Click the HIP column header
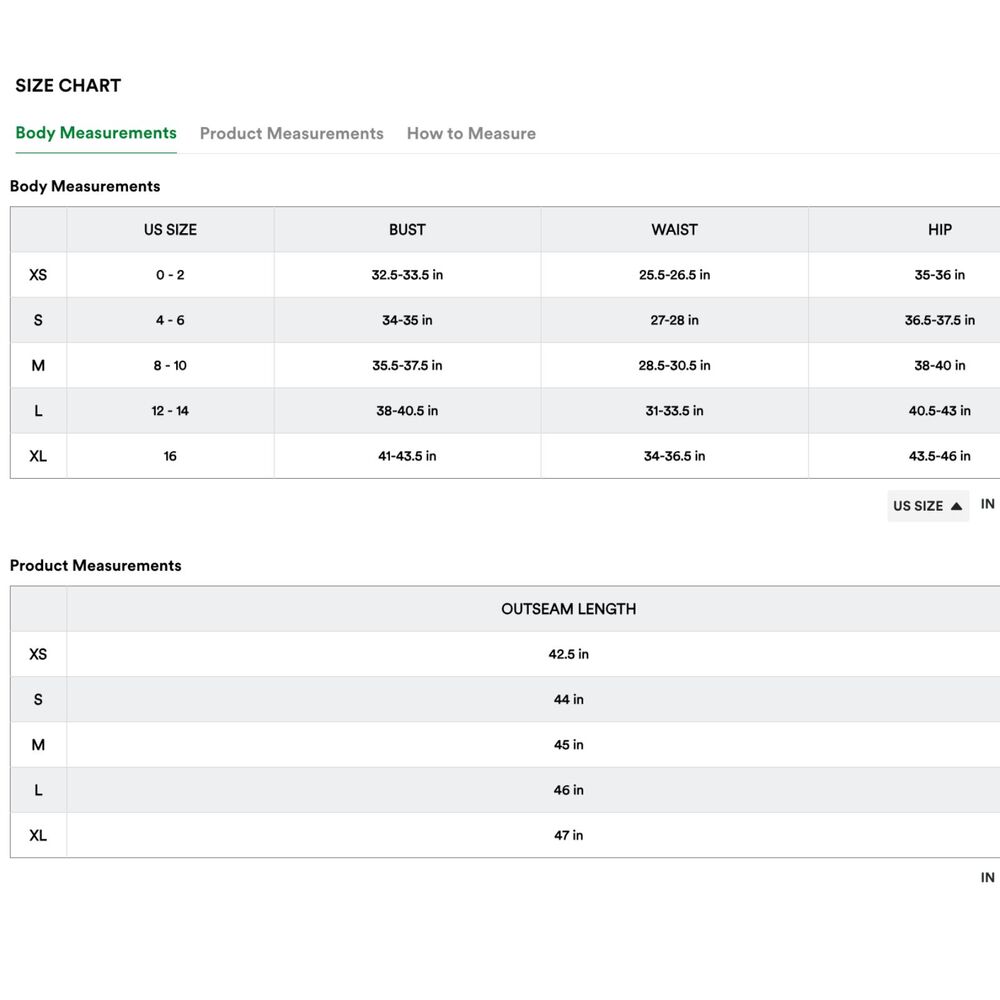Image resolution: width=1000 pixels, height=1000 pixels. [x=939, y=229]
